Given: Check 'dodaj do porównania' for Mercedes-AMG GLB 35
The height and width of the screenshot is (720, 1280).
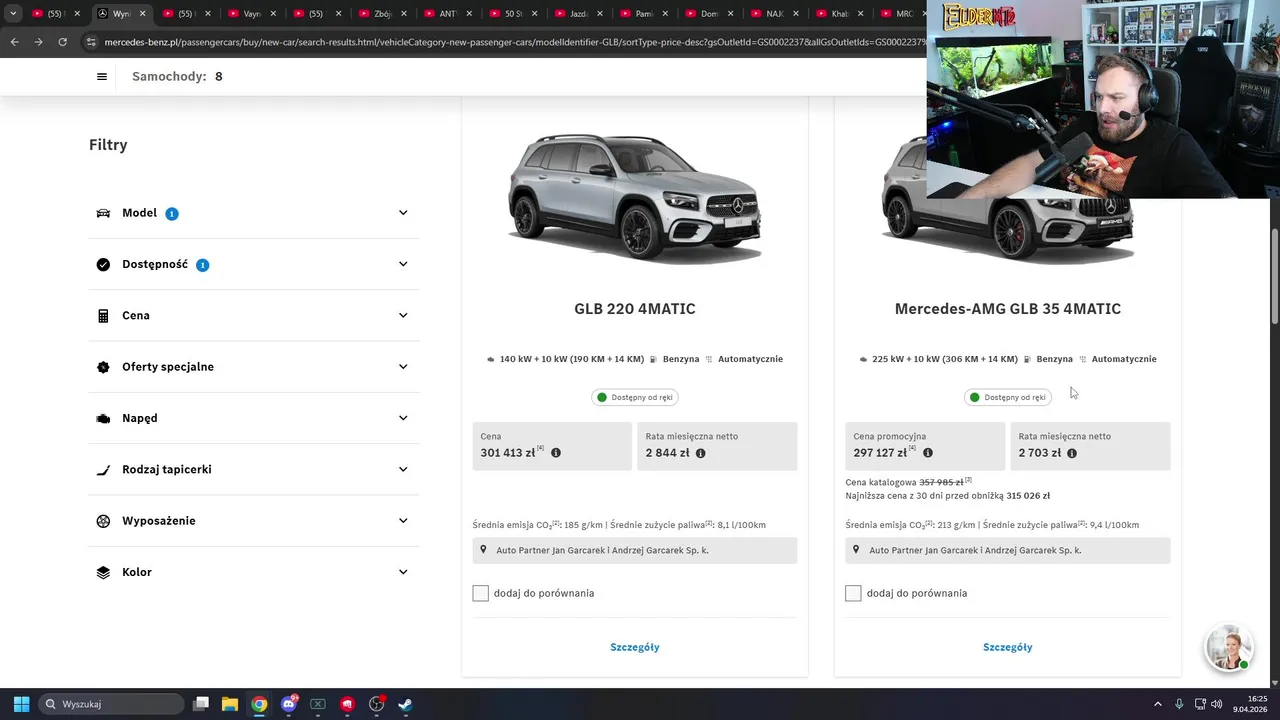Looking at the screenshot, I should [853, 593].
